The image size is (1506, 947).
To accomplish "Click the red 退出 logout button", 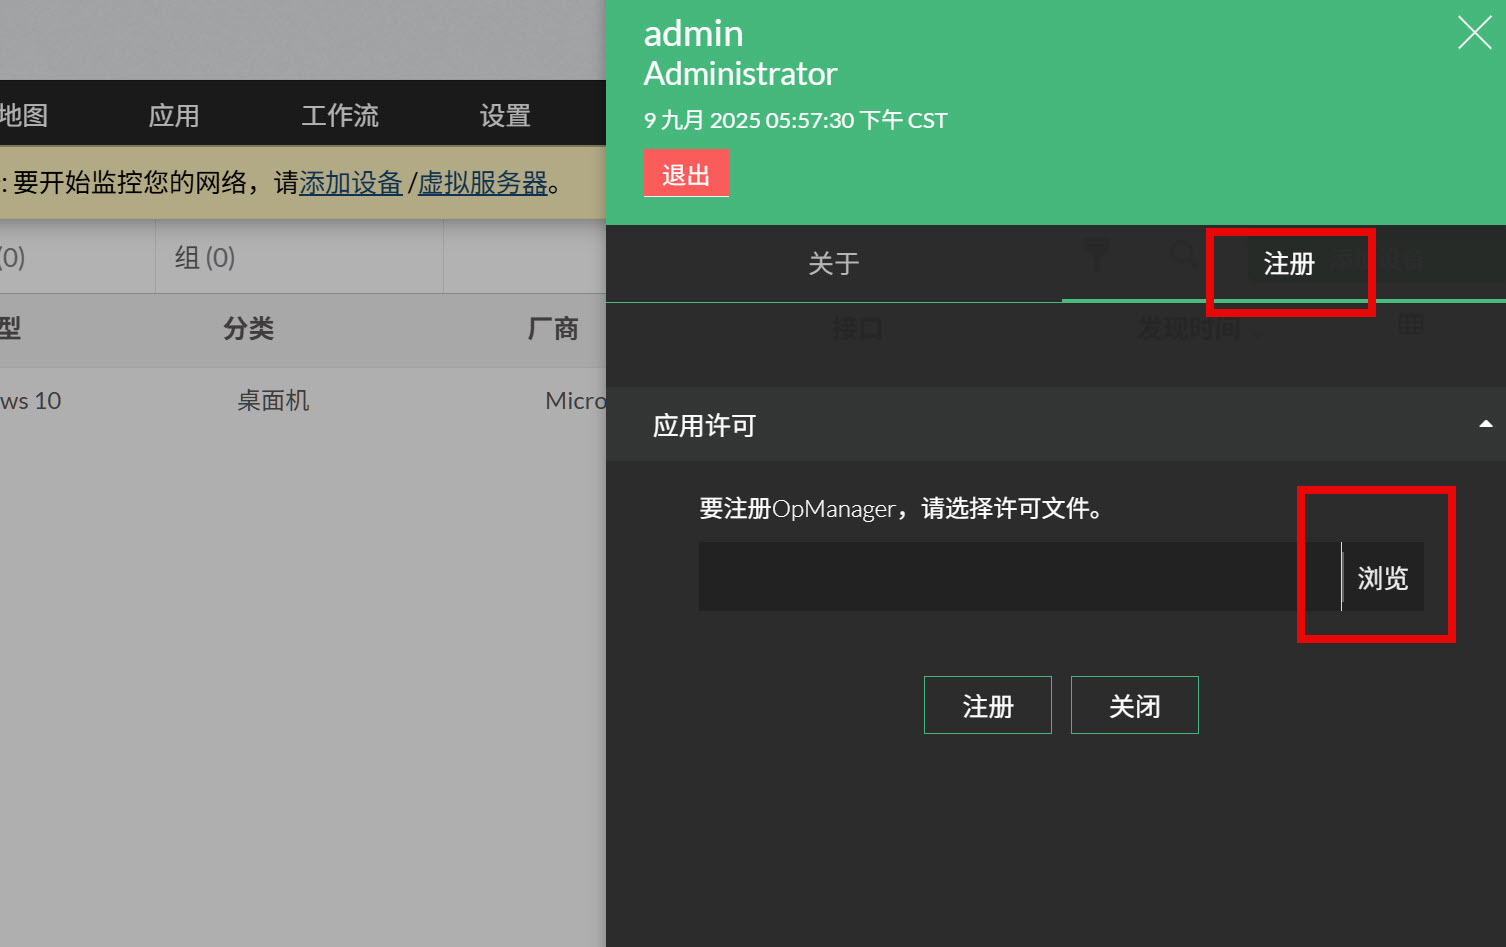I will pyautogui.click(x=686, y=174).
